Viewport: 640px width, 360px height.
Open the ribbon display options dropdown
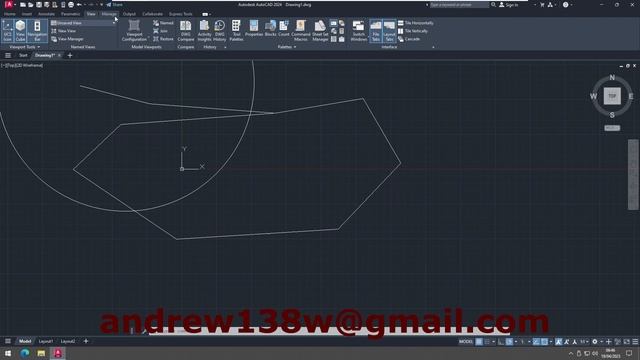click(x=210, y=14)
